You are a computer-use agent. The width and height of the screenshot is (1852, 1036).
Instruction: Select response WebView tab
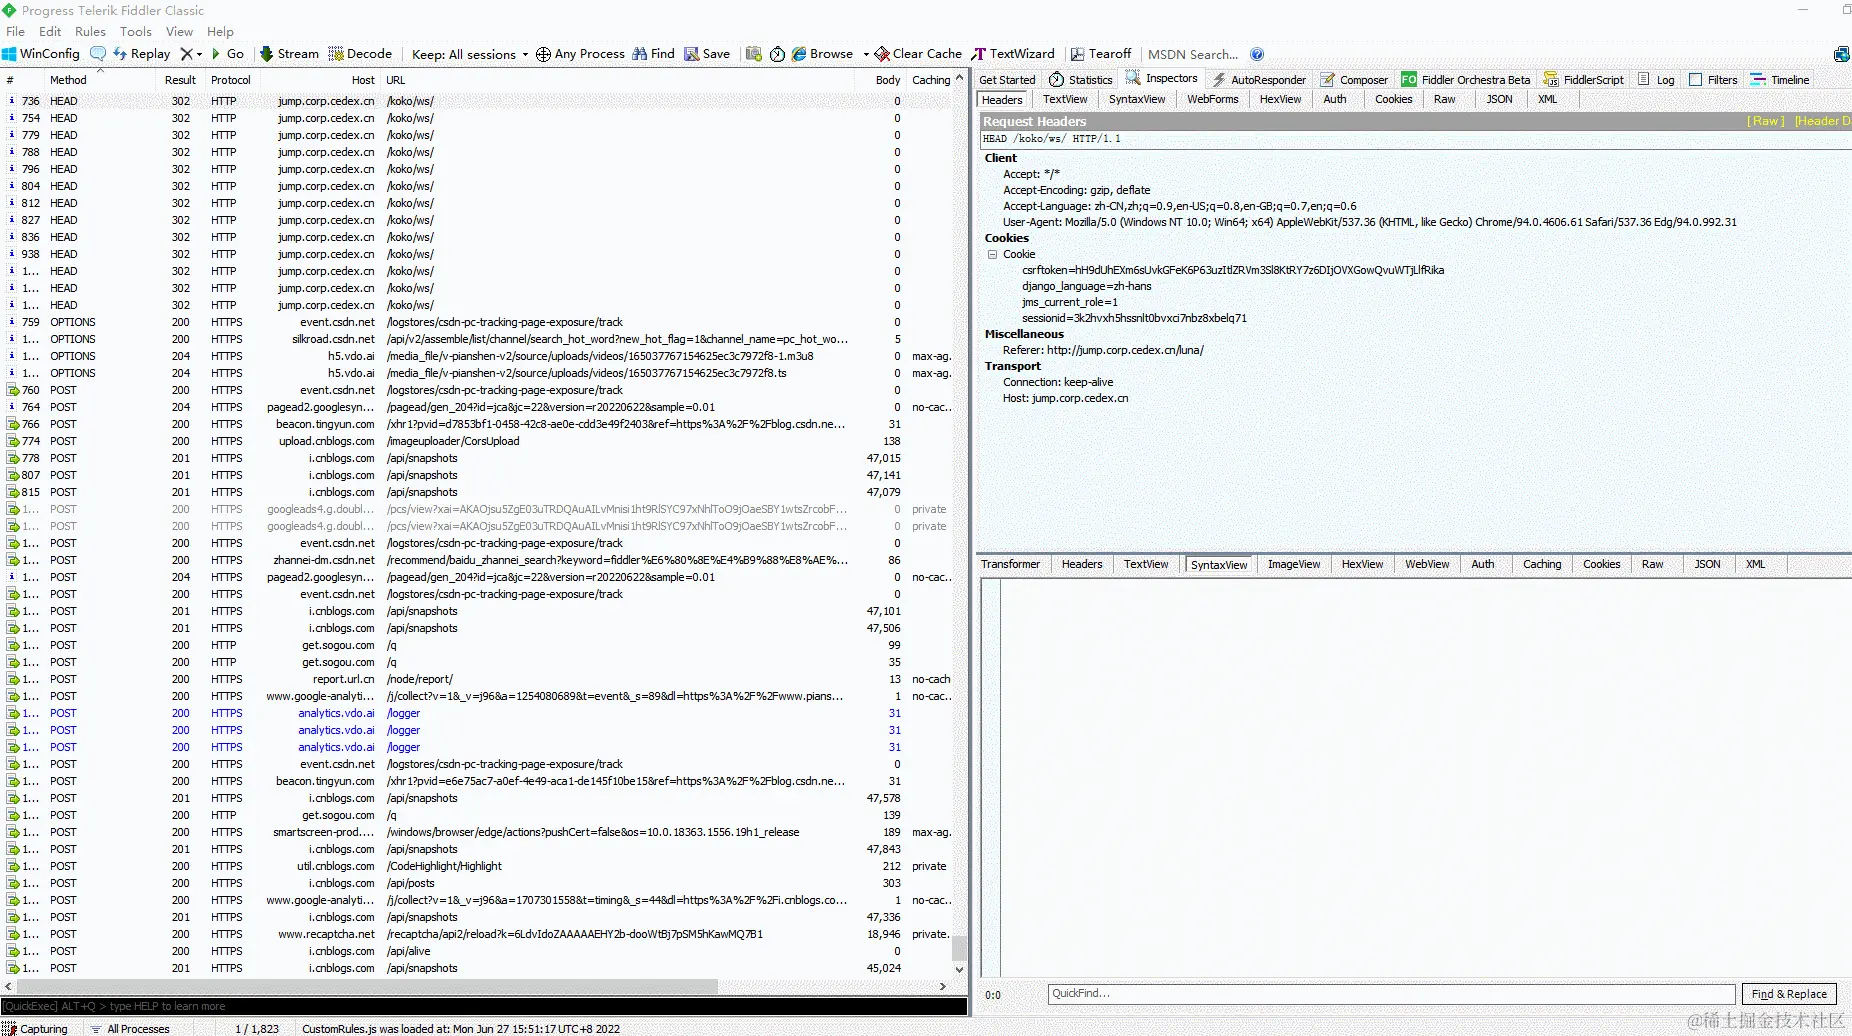(x=1427, y=564)
